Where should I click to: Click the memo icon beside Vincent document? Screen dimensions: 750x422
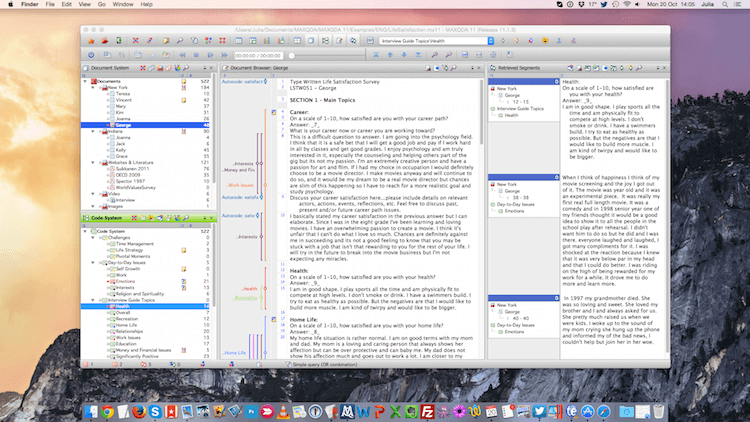pyautogui.click(x=183, y=102)
